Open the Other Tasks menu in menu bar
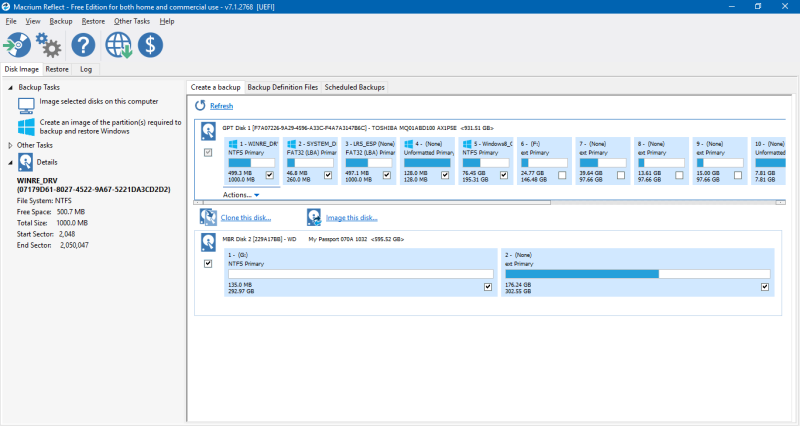 coord(130,21)
